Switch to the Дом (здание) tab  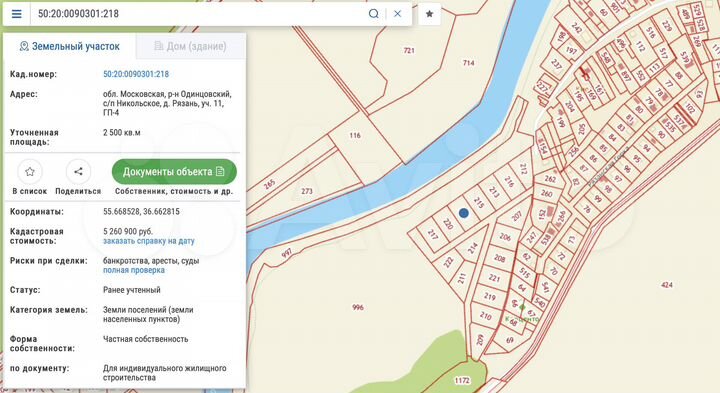(191, 46)
